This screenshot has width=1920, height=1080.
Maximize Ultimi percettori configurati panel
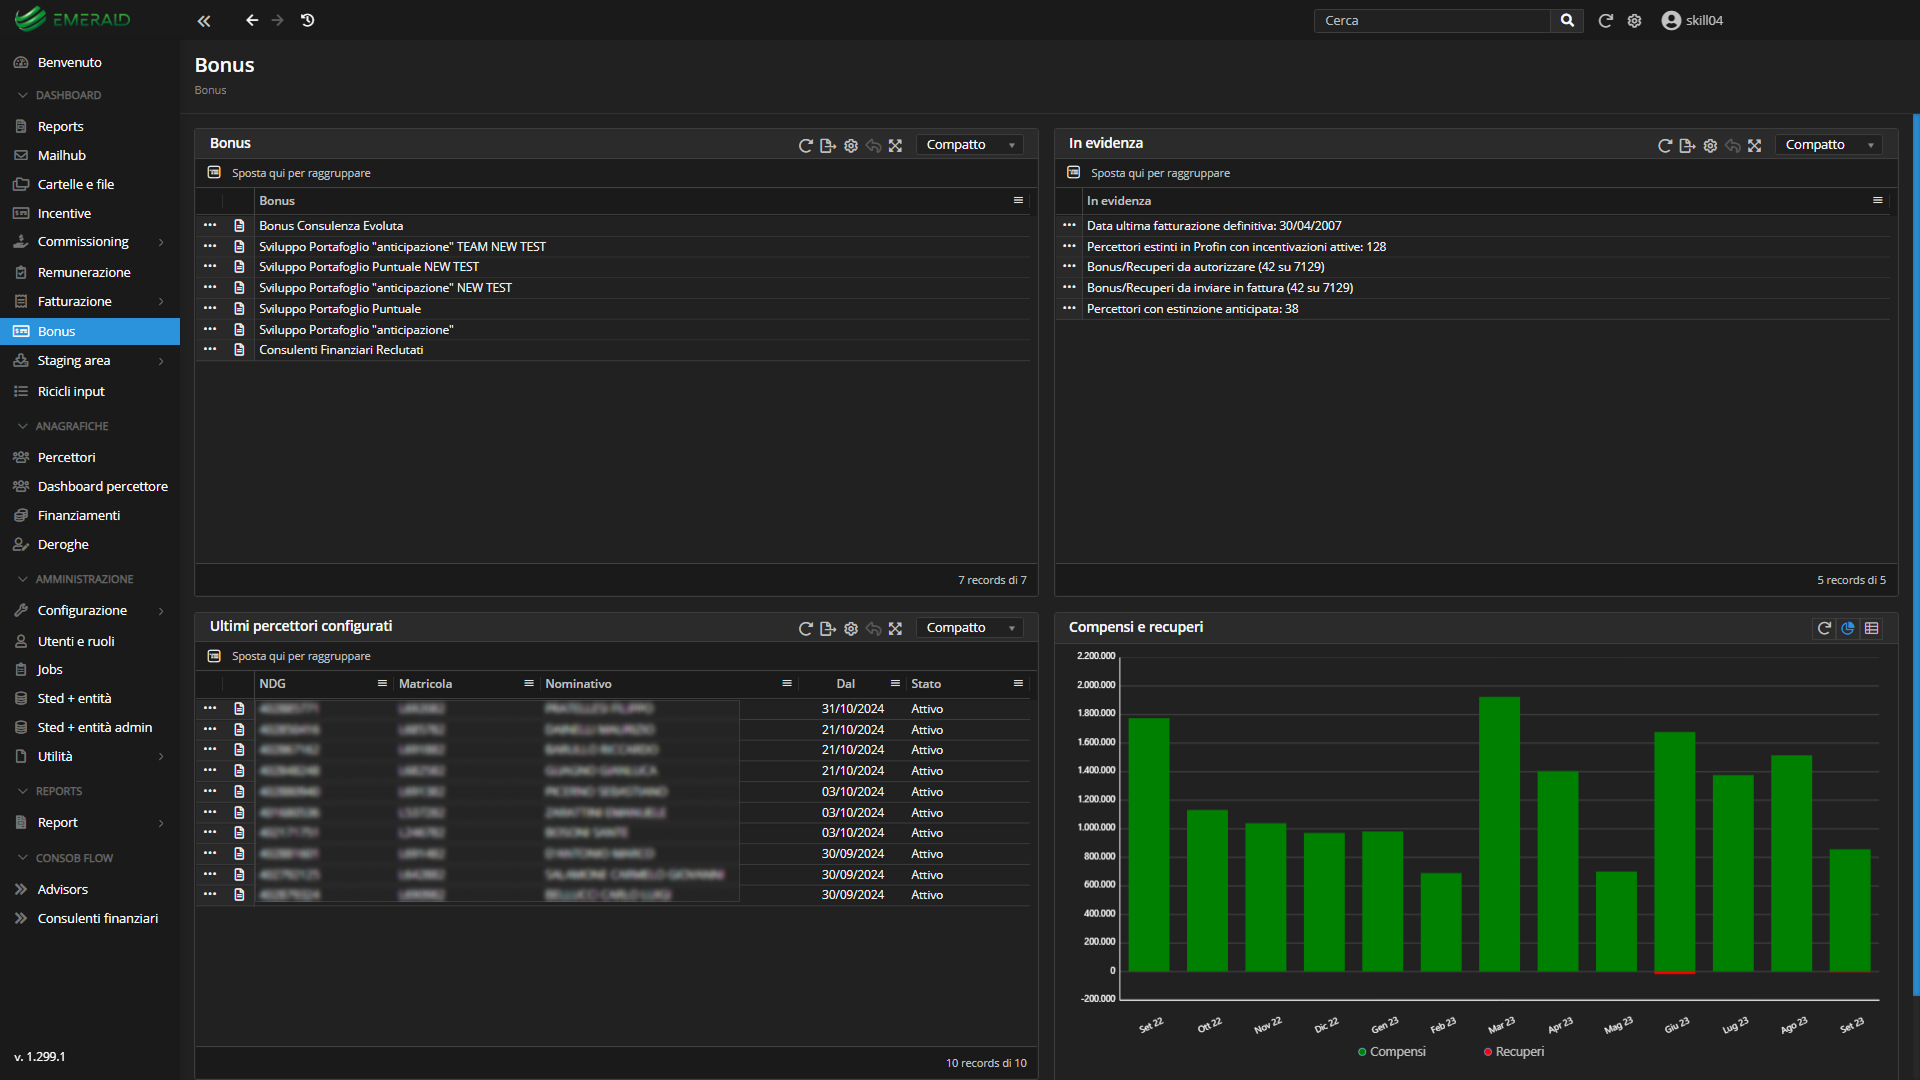(x=895, y=629)
